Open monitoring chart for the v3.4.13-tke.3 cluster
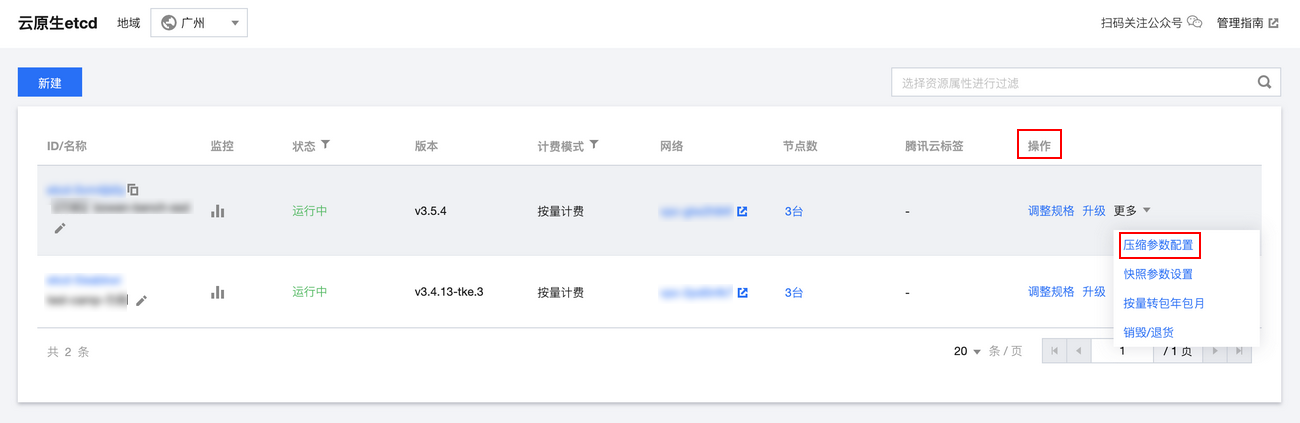 tap(217, 292)
